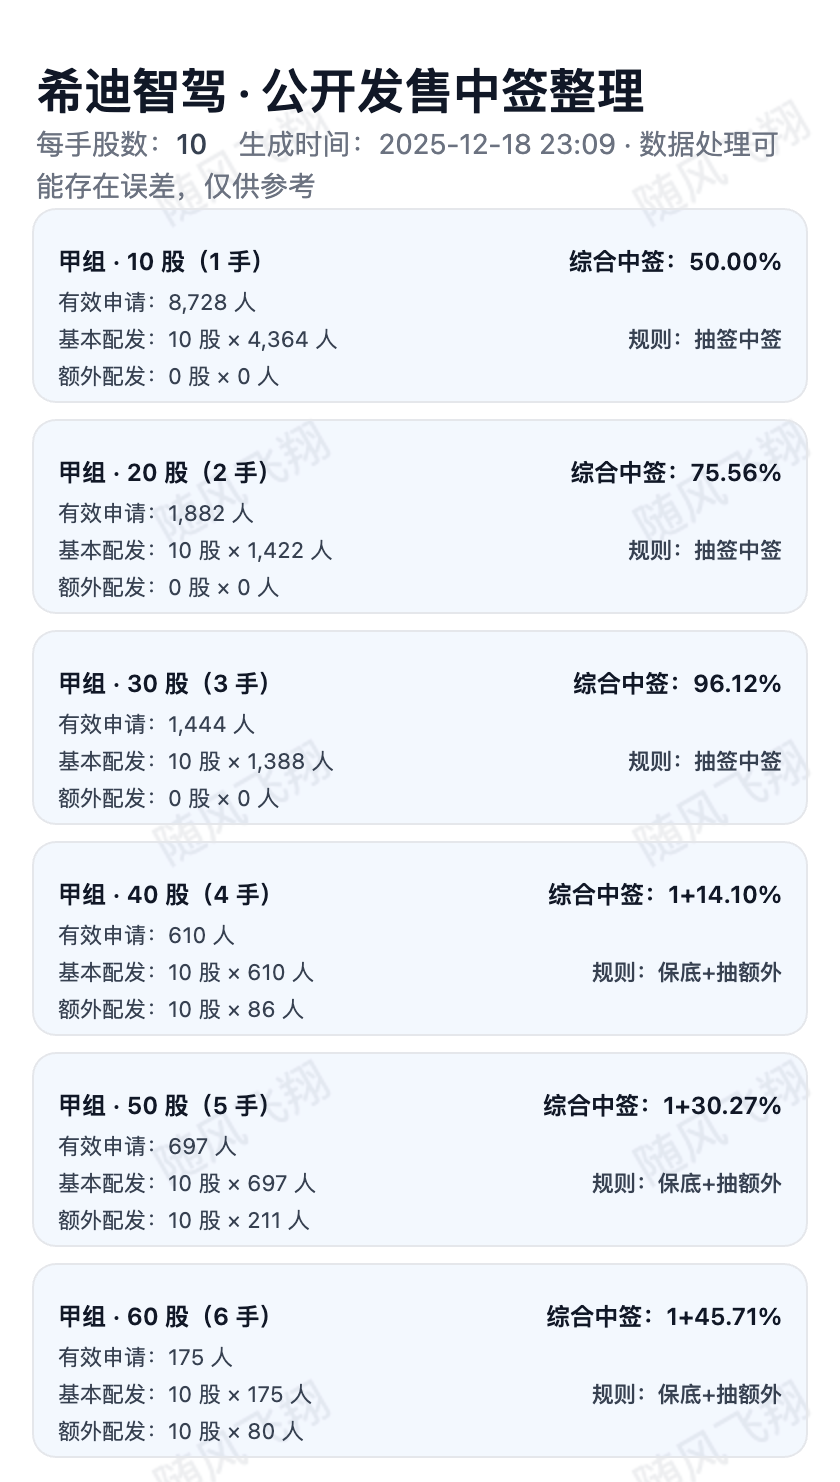Select the 甲组 · 50 股（5 手） heading
Screen dimensions: 840x1482
pos(164,1106)
